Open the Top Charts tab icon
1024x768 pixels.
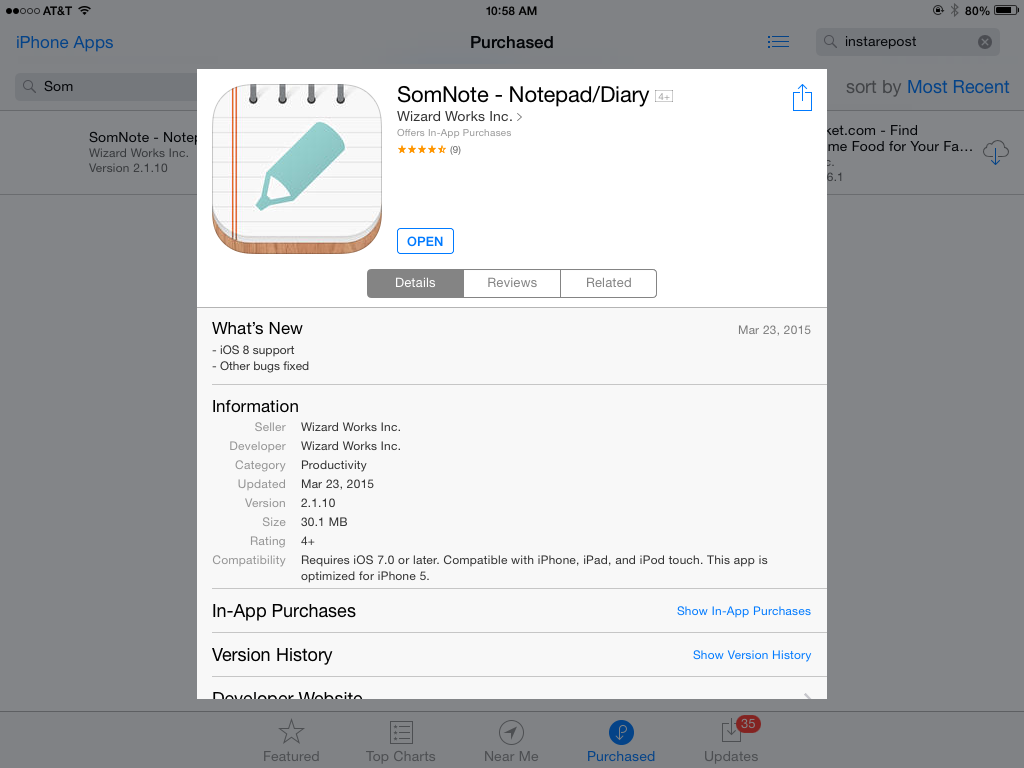pyautogui.click(x=400, y=741)
